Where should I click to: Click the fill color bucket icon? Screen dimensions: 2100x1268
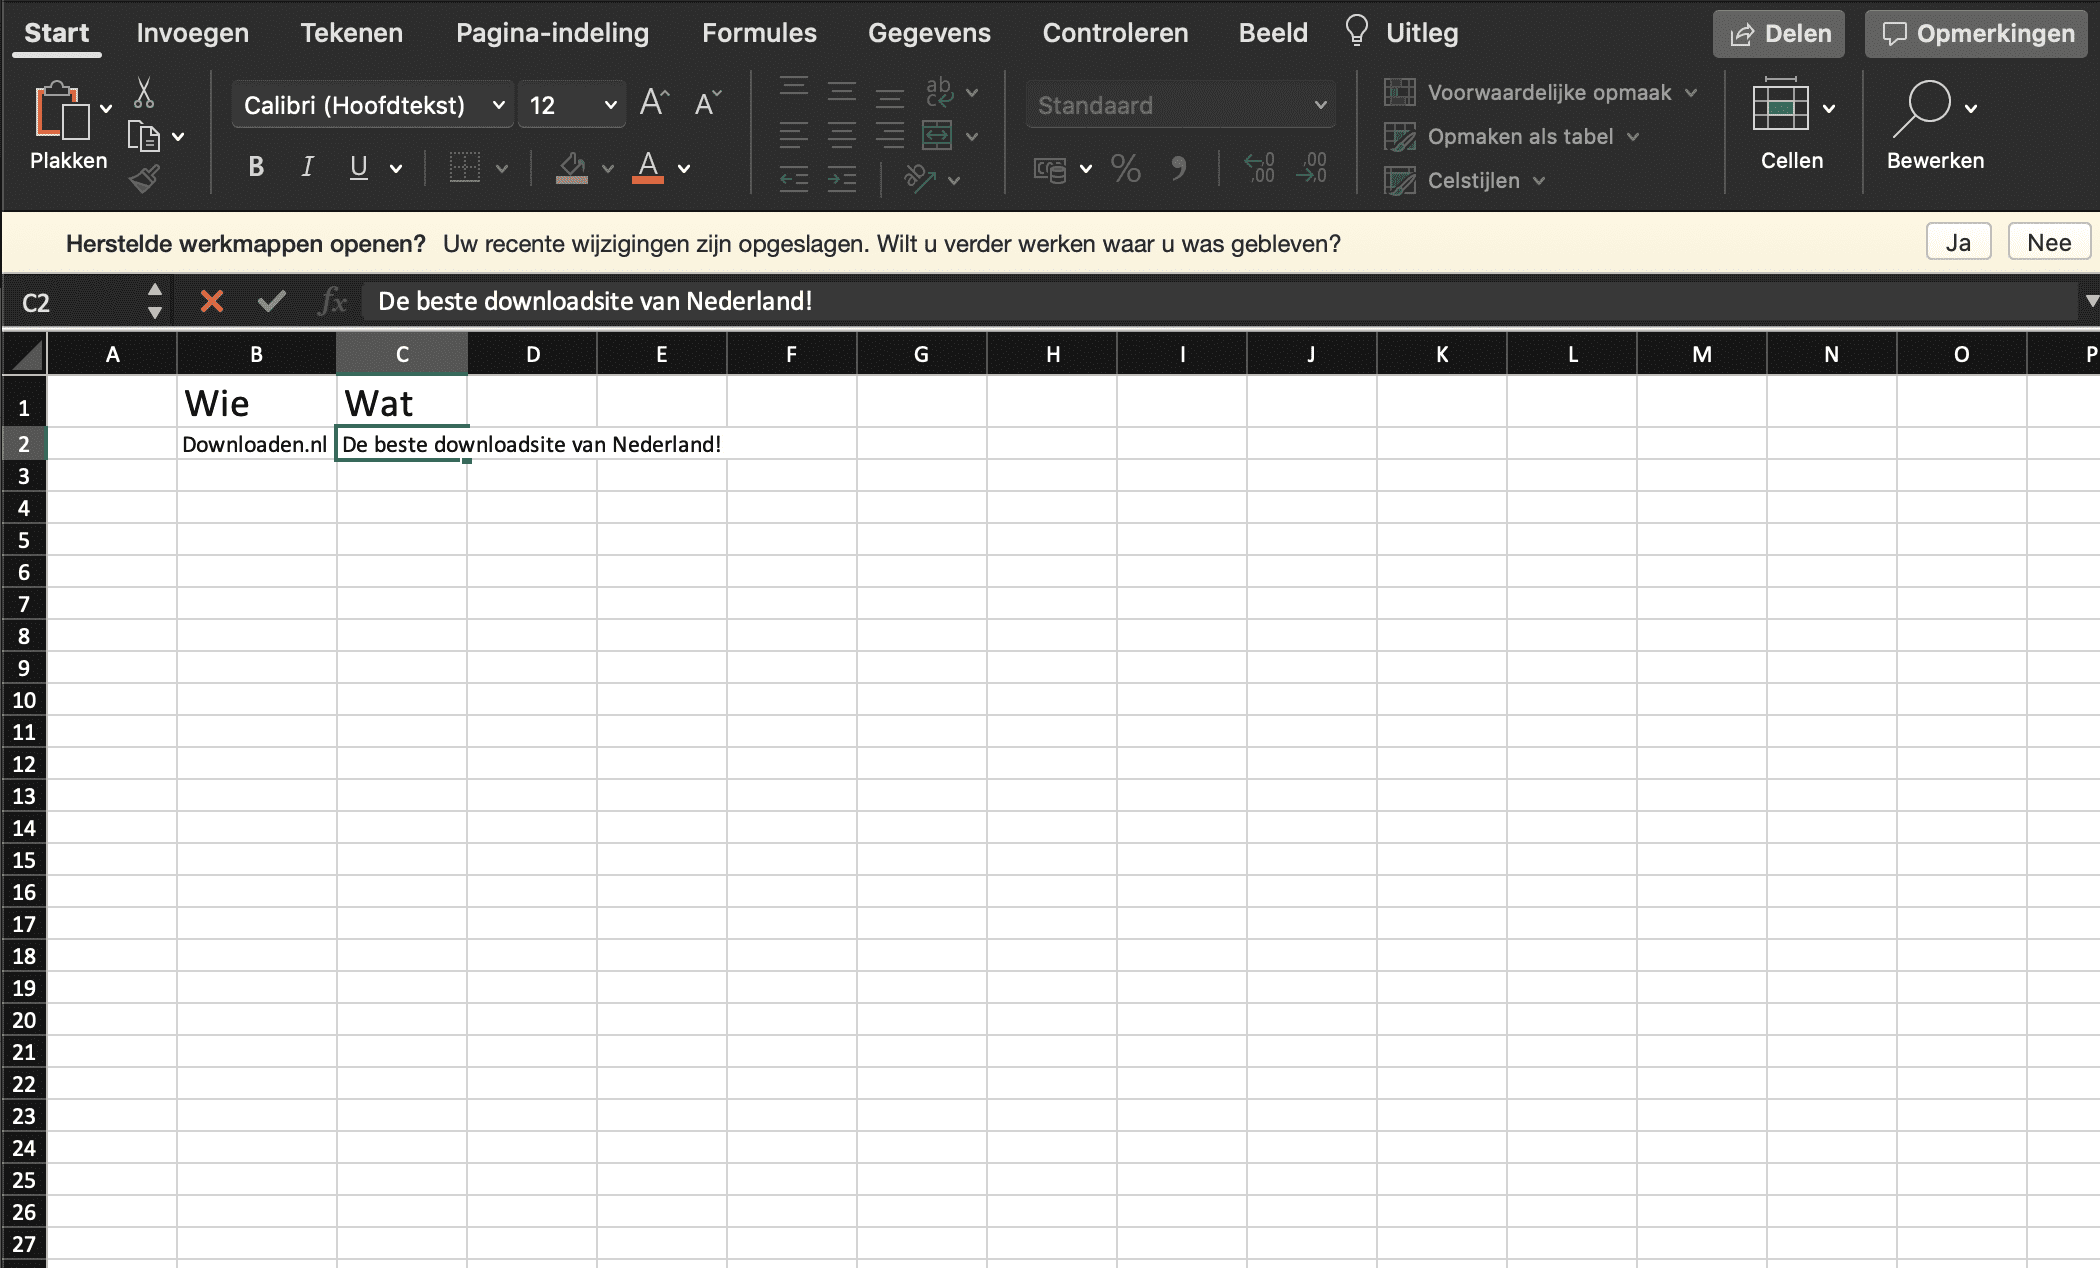[572, 167]
